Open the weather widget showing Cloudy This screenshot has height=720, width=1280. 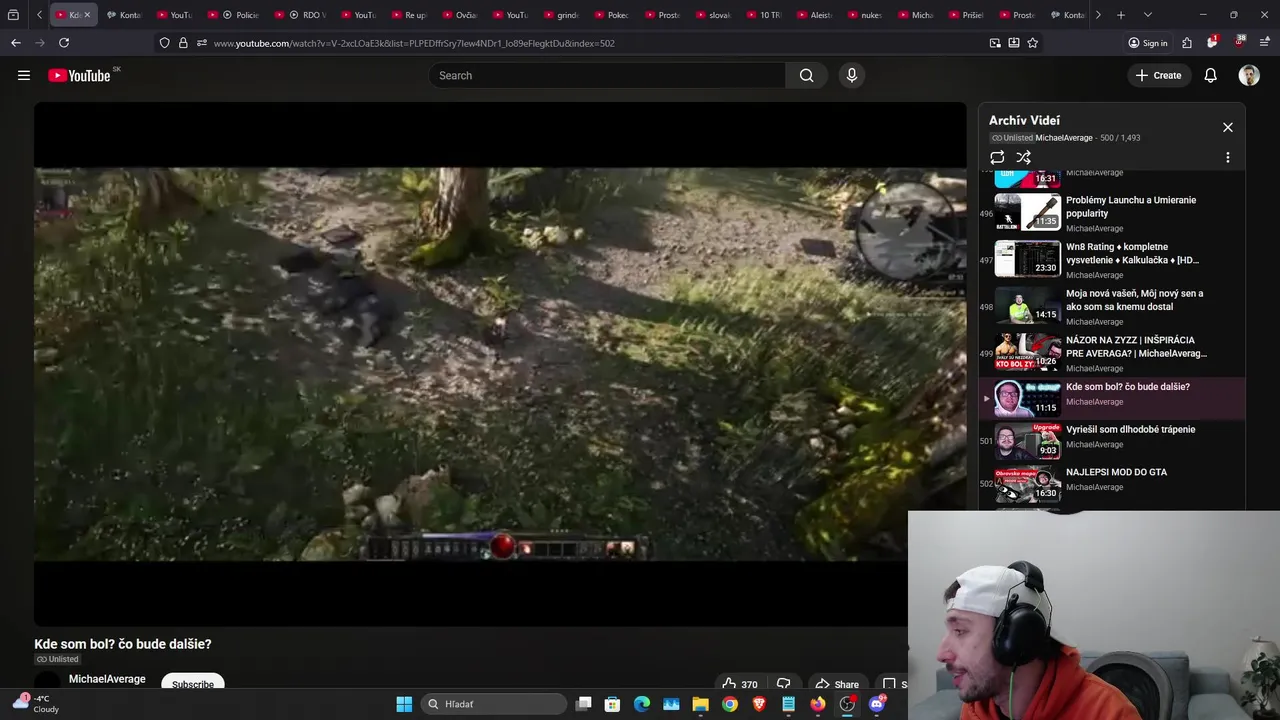click(x=35, y=704)
